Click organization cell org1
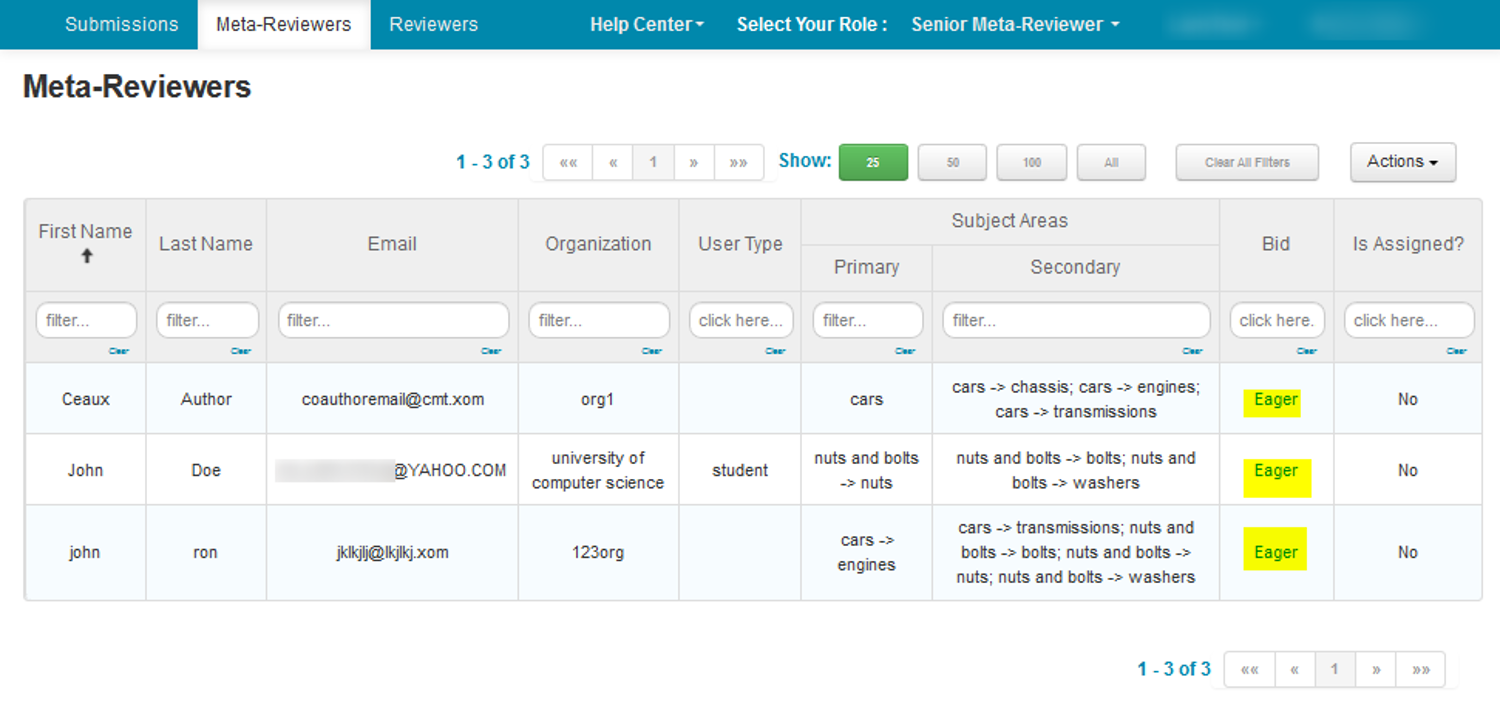This screenshot has height=708, width=1500. (x=598, y=399)
